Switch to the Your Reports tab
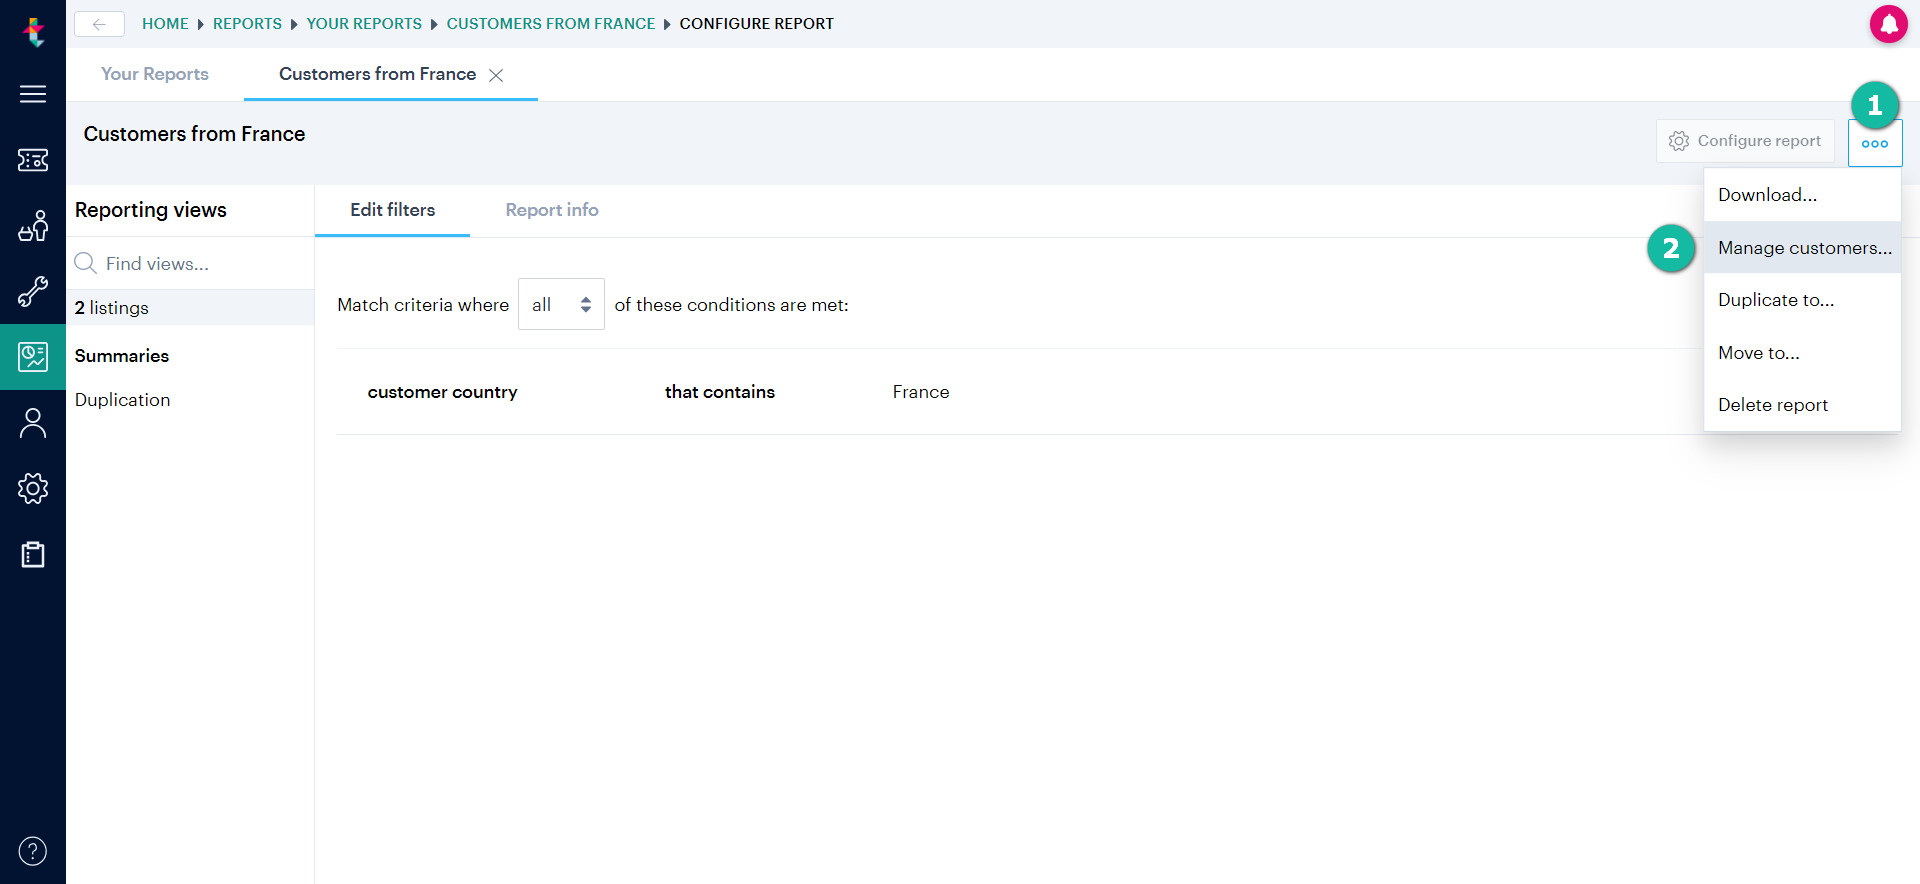Image resolution: width=1920 pixels, height=884 pixels. point(155,74)
